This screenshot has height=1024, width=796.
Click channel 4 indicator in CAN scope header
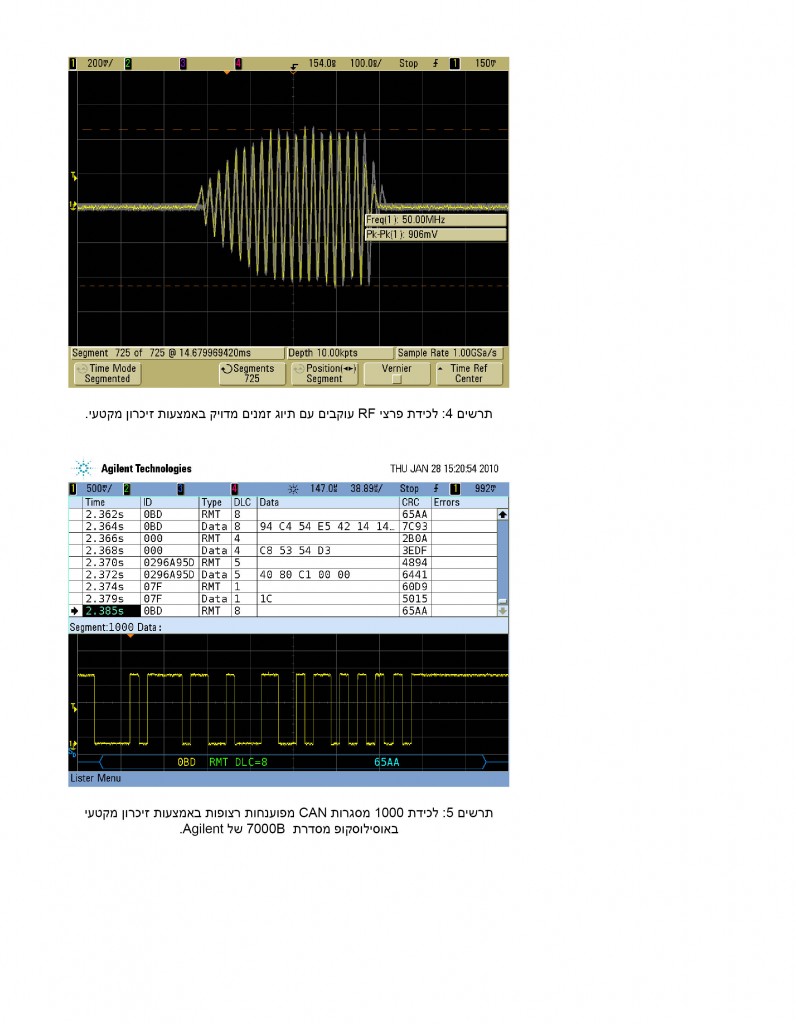pos(234,488)
